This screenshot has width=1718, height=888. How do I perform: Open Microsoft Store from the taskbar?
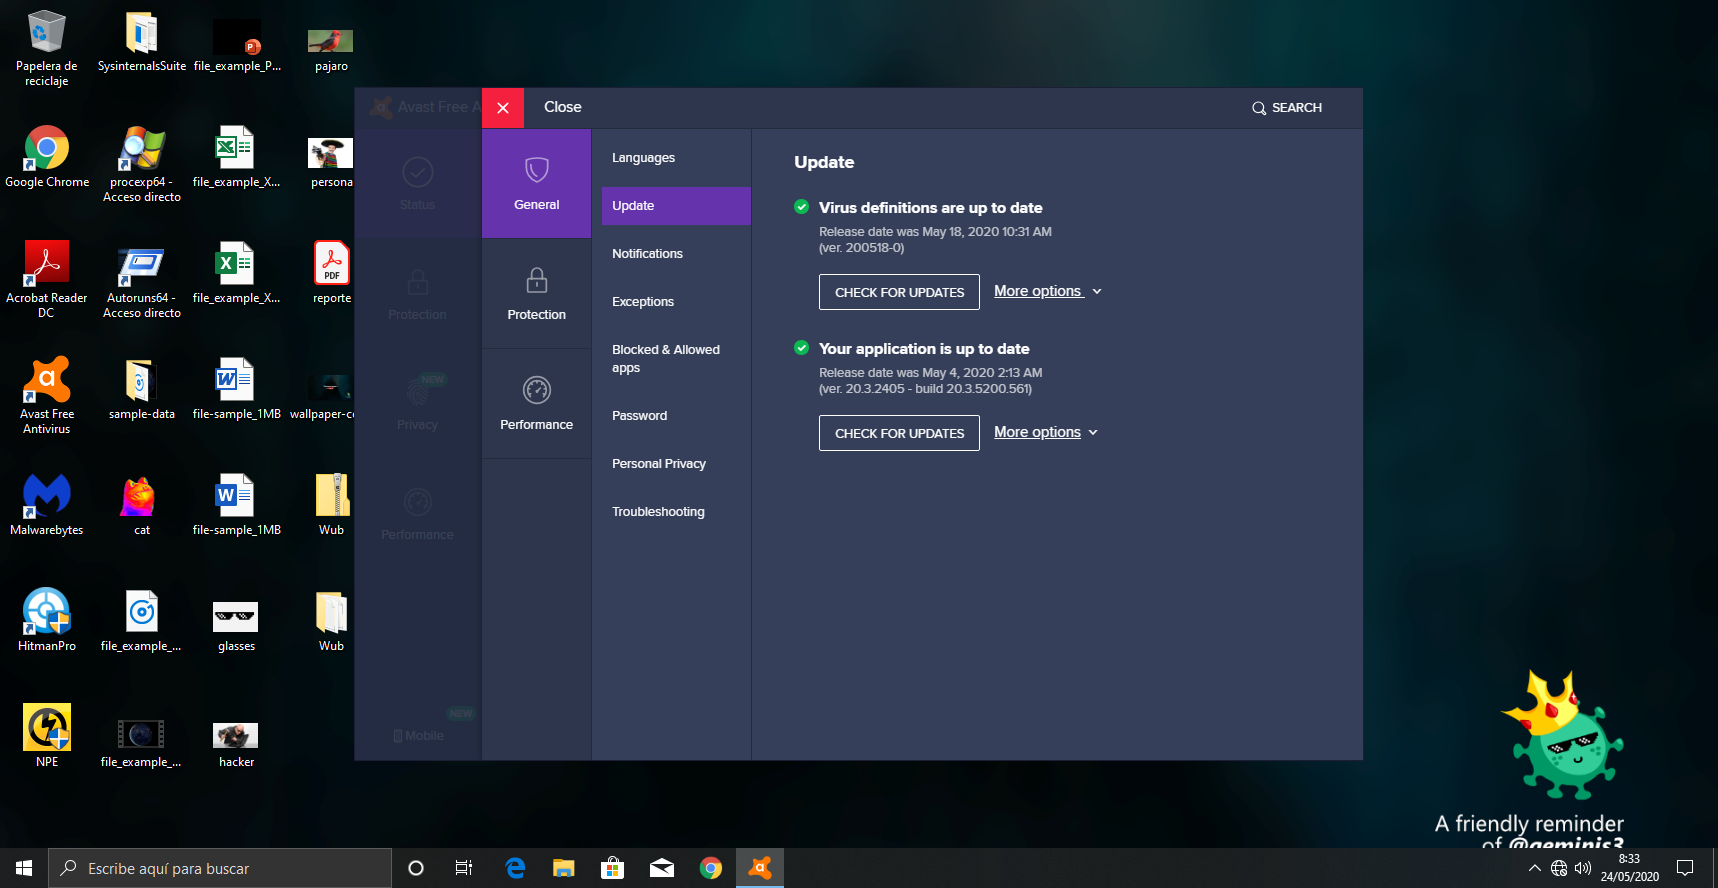pos(613,868)
